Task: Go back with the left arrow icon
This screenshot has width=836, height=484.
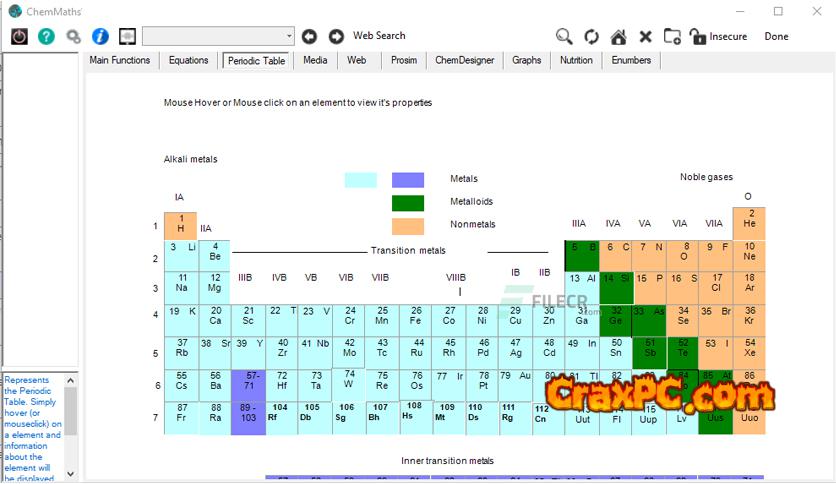Action: tap(309, 36)
